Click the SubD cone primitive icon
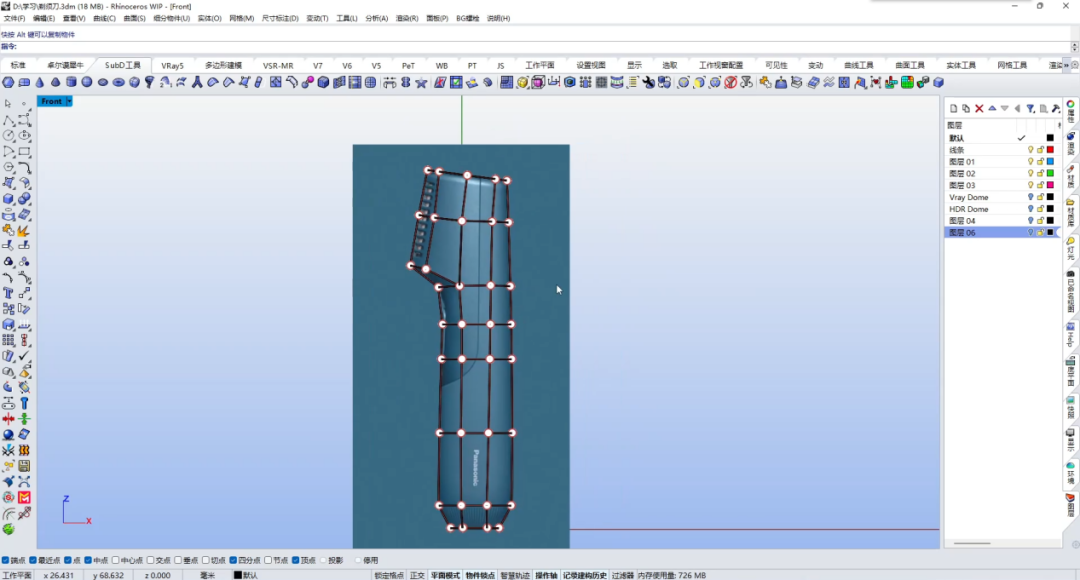This screenshot has width=1080, height=580. tap(40, 83)
